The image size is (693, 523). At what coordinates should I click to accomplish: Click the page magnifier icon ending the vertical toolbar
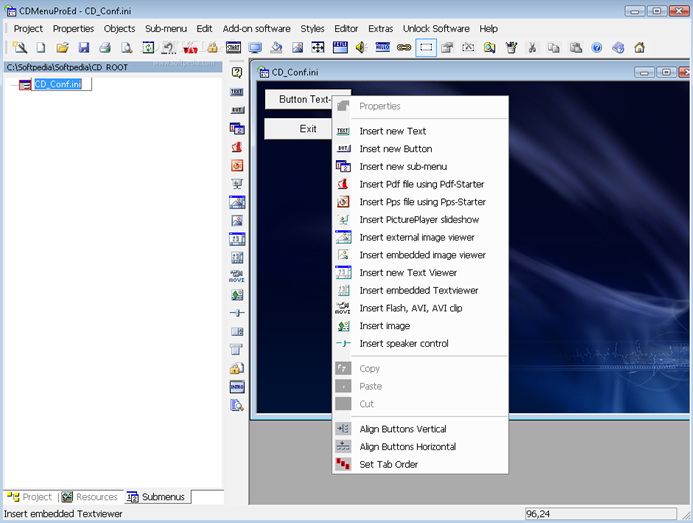coord(237,405)
